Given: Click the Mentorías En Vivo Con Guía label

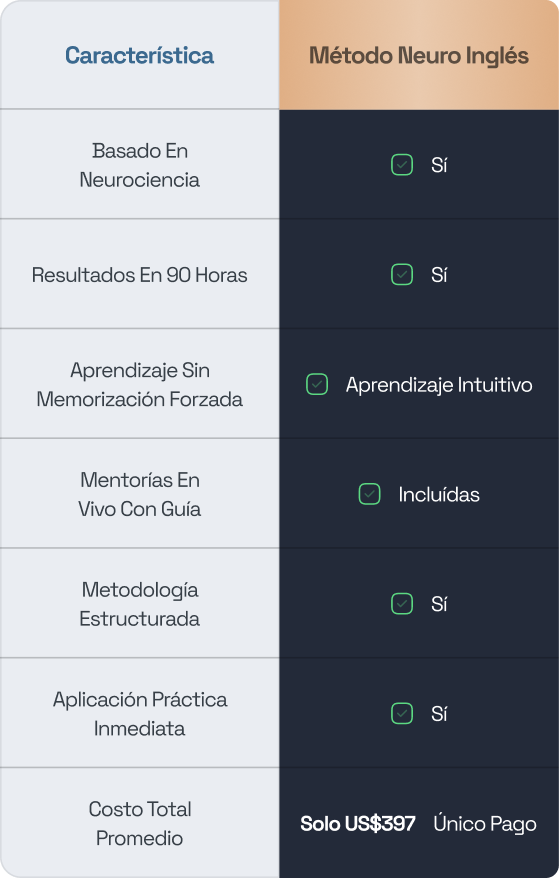Looking at the screenshot, I should [x=139, y=494].
